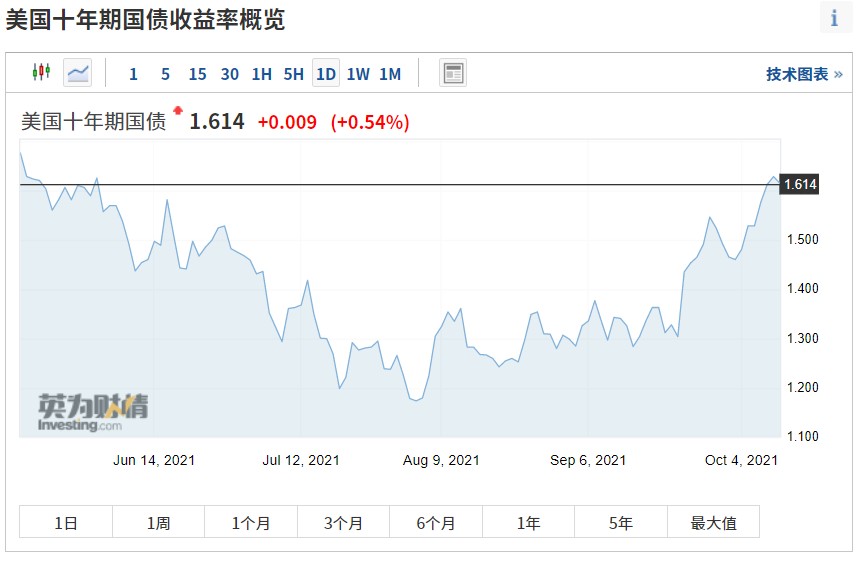Toggle the 1D interval
This screenshot has height=568, width=868.
pyautogui.click(x=326, y=73)
